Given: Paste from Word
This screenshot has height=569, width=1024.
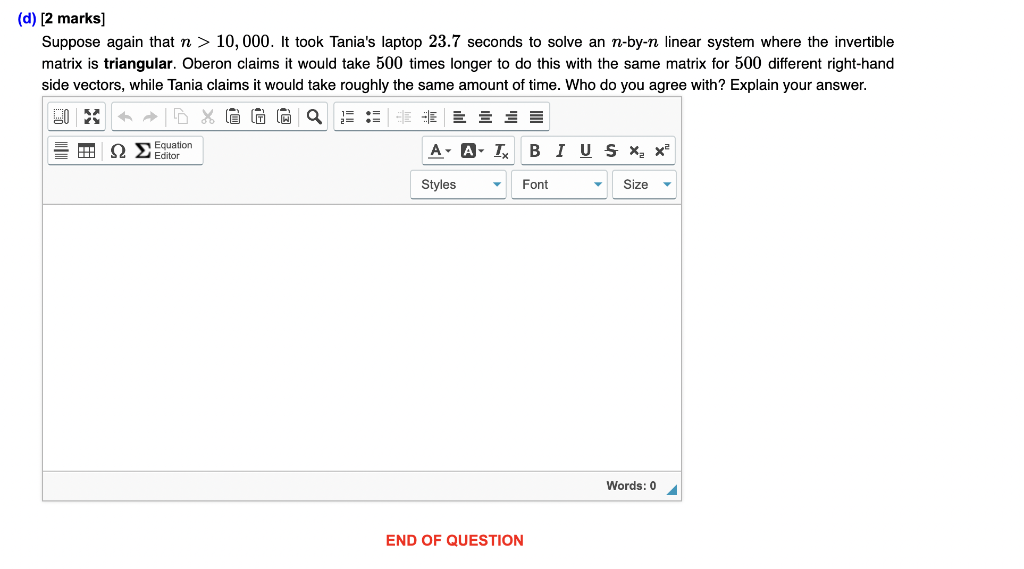Looking at the screenshot, I should 284,117.
